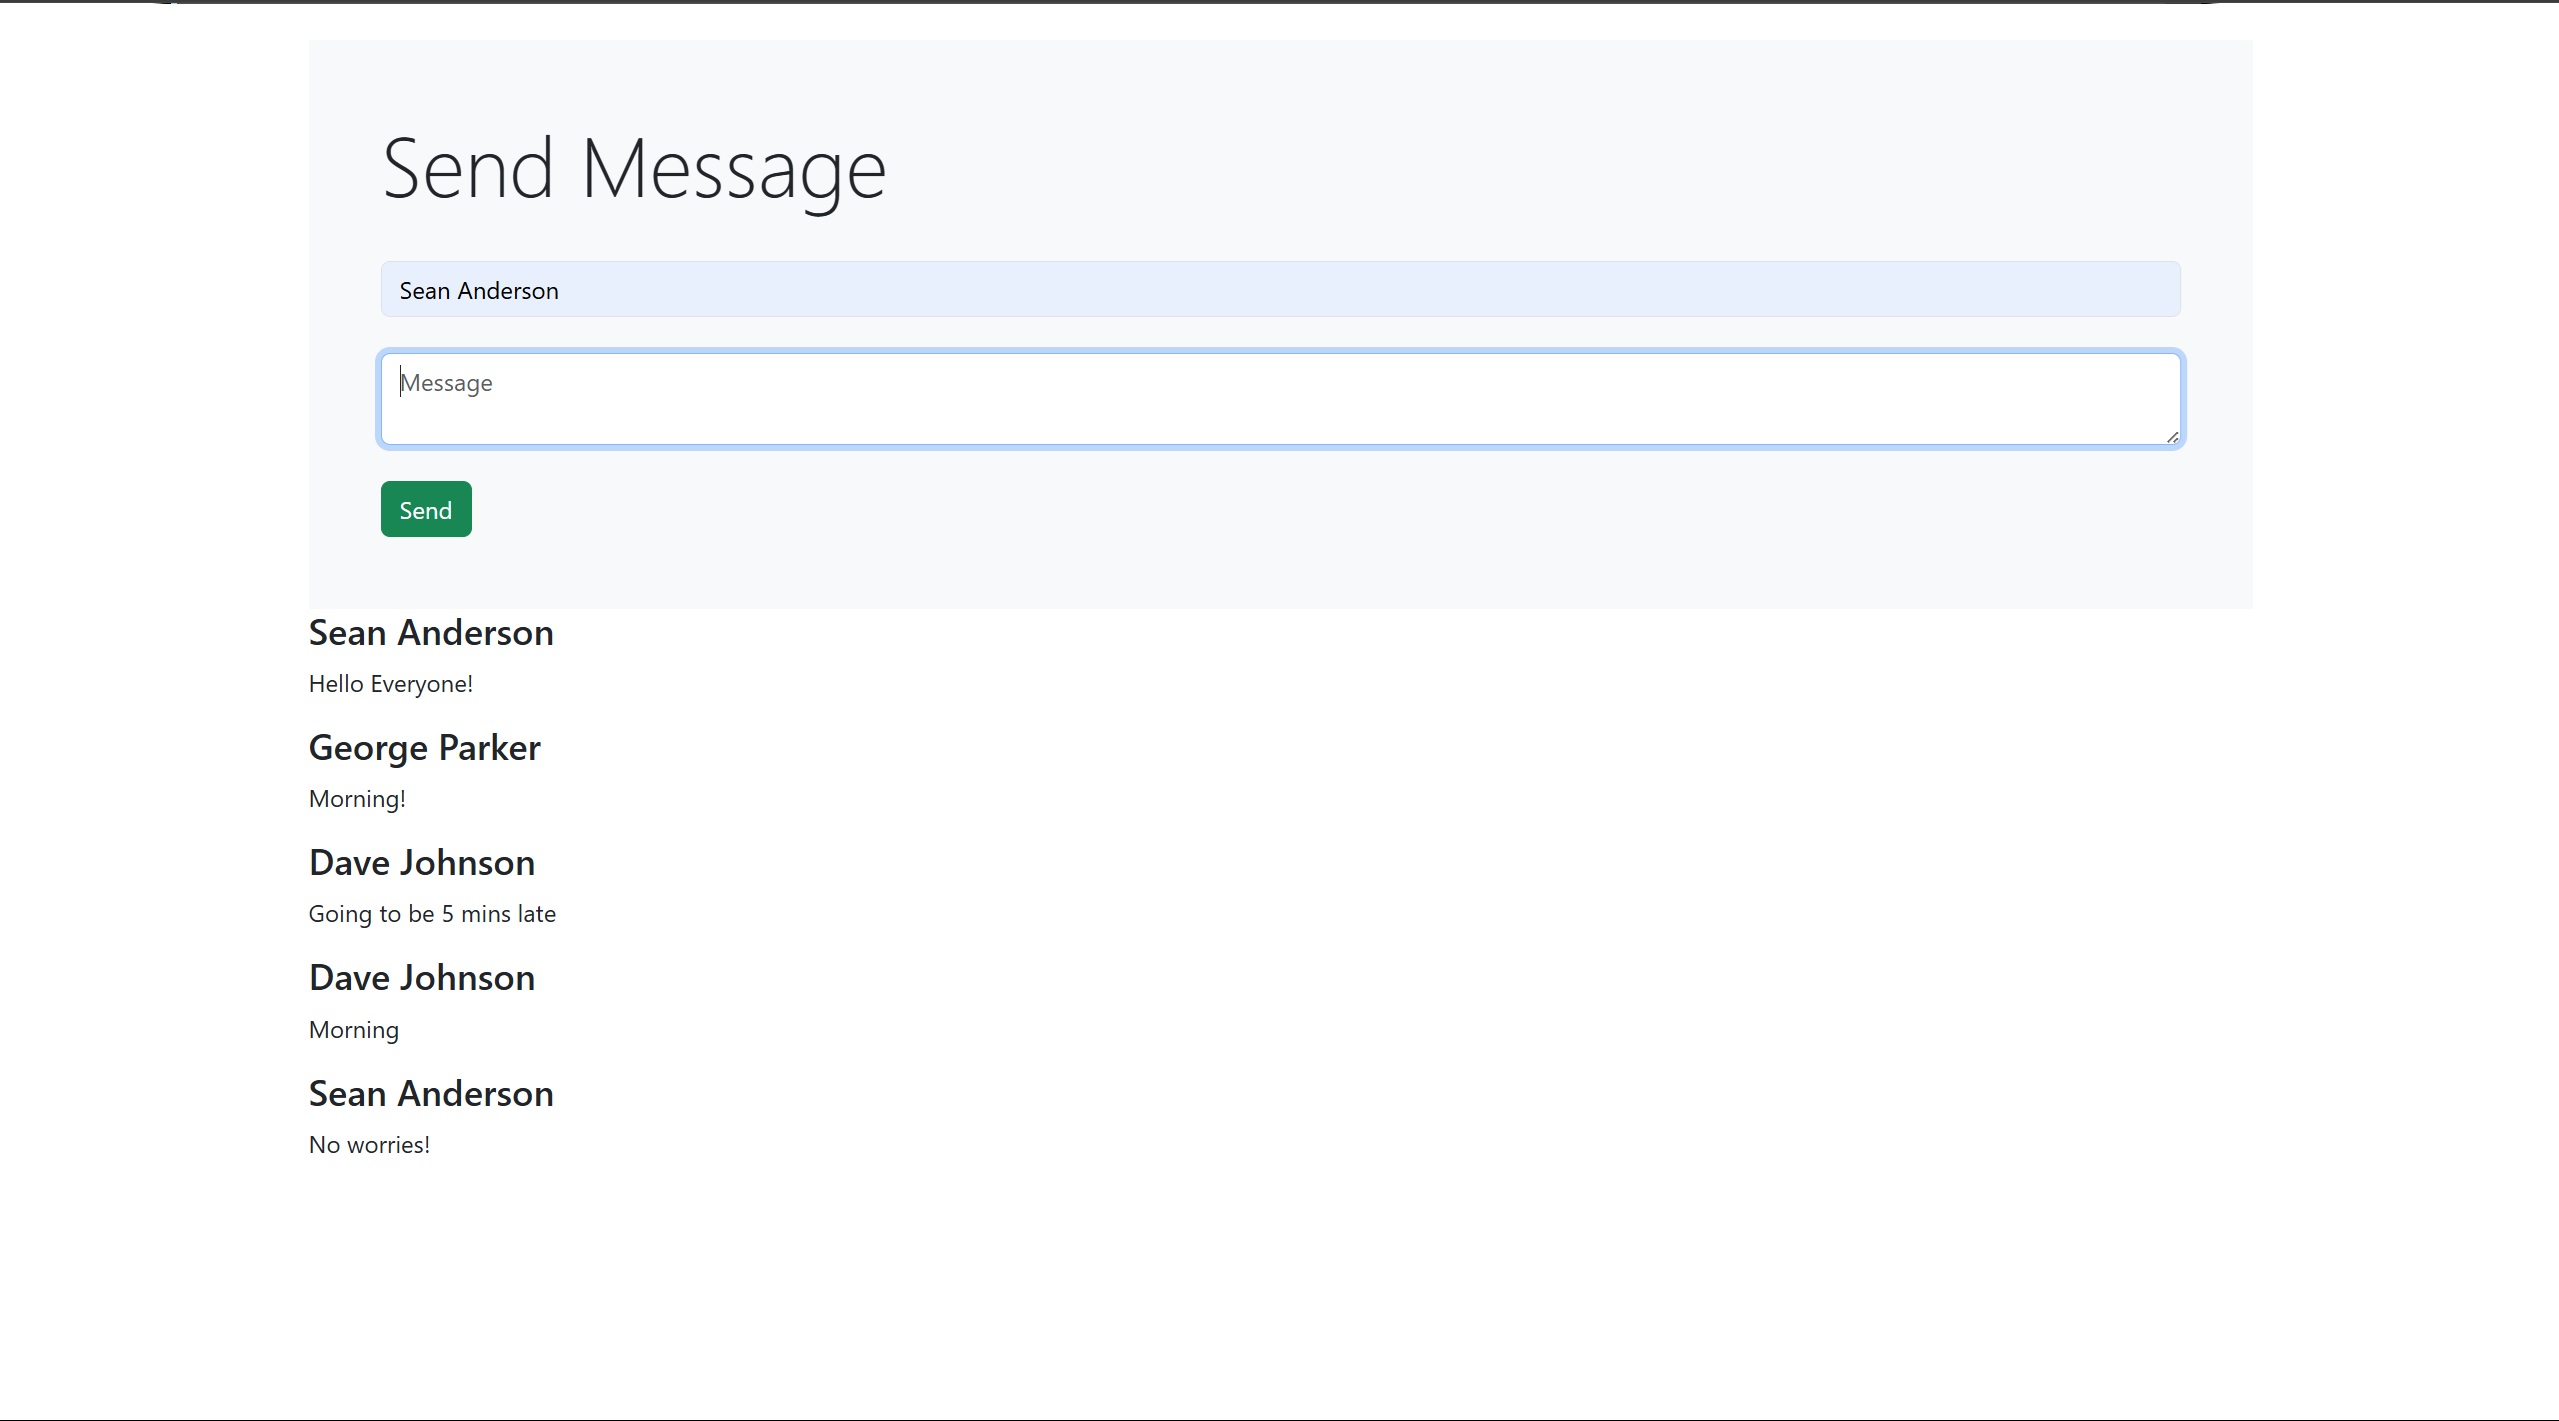Click Dave Johnson name above the late message

pyautogui.click(x=422, y=863)
